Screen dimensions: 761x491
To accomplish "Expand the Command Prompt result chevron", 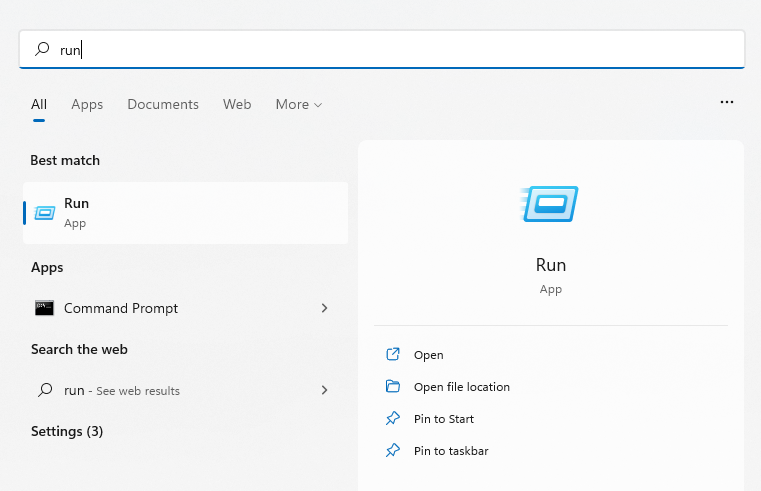I will [x=324, y=308].
